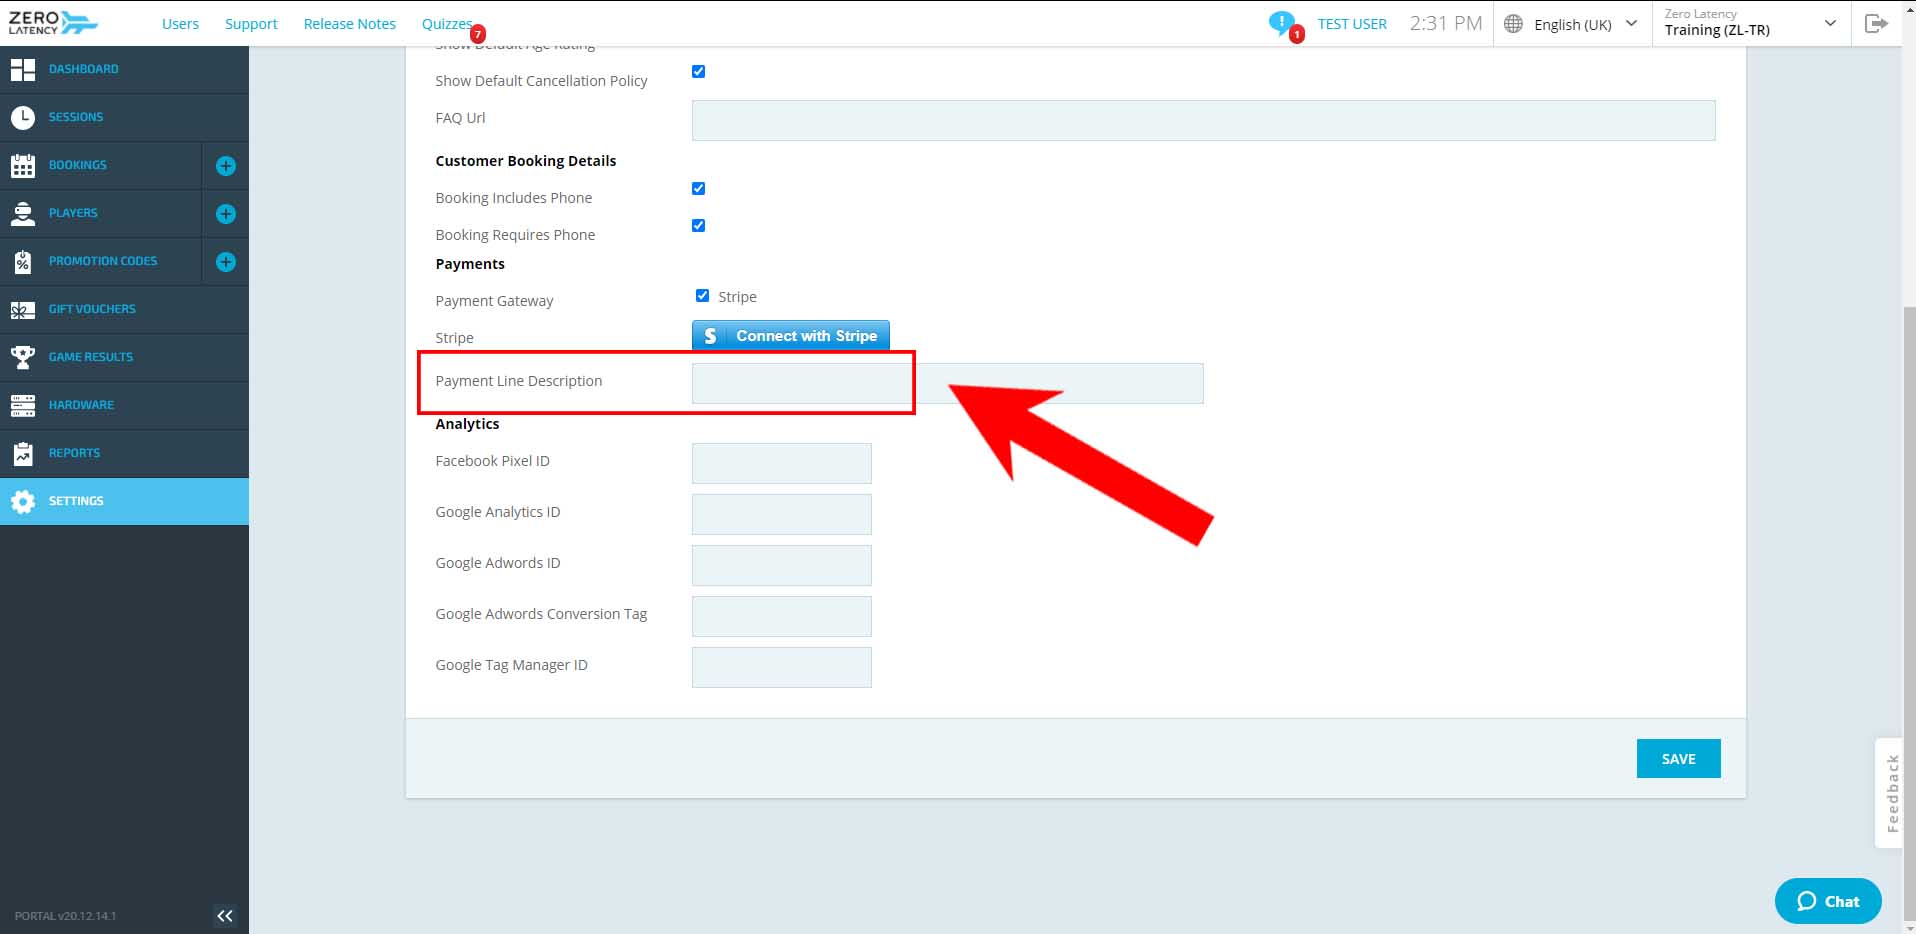Screen dimensions: 1916x934
Task: Click the Players person icon
Action: coord(23,213)
